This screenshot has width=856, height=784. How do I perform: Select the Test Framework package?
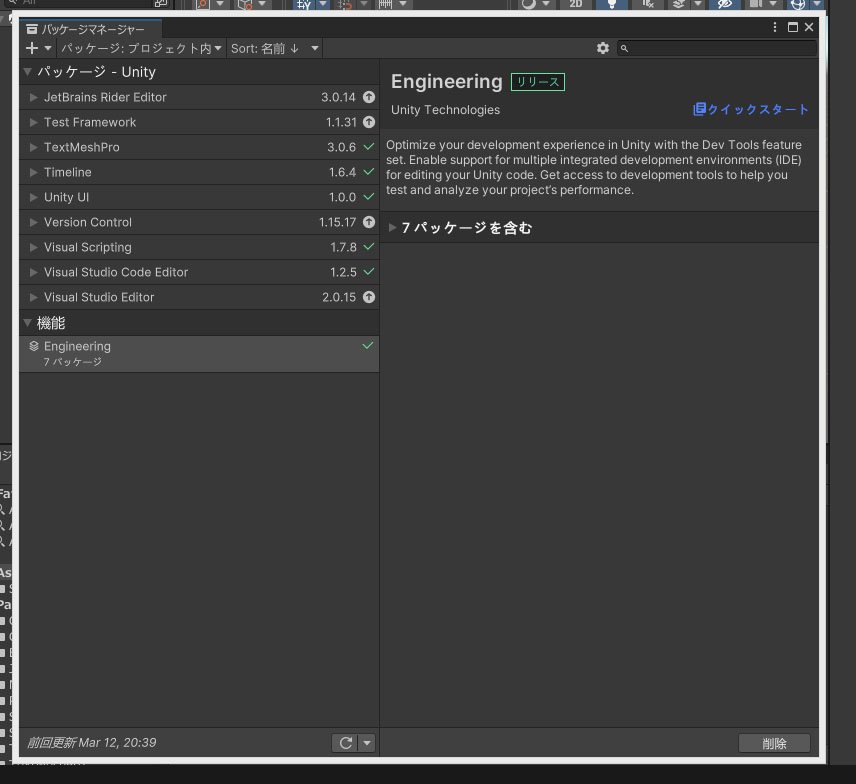(x=199, y=122)
